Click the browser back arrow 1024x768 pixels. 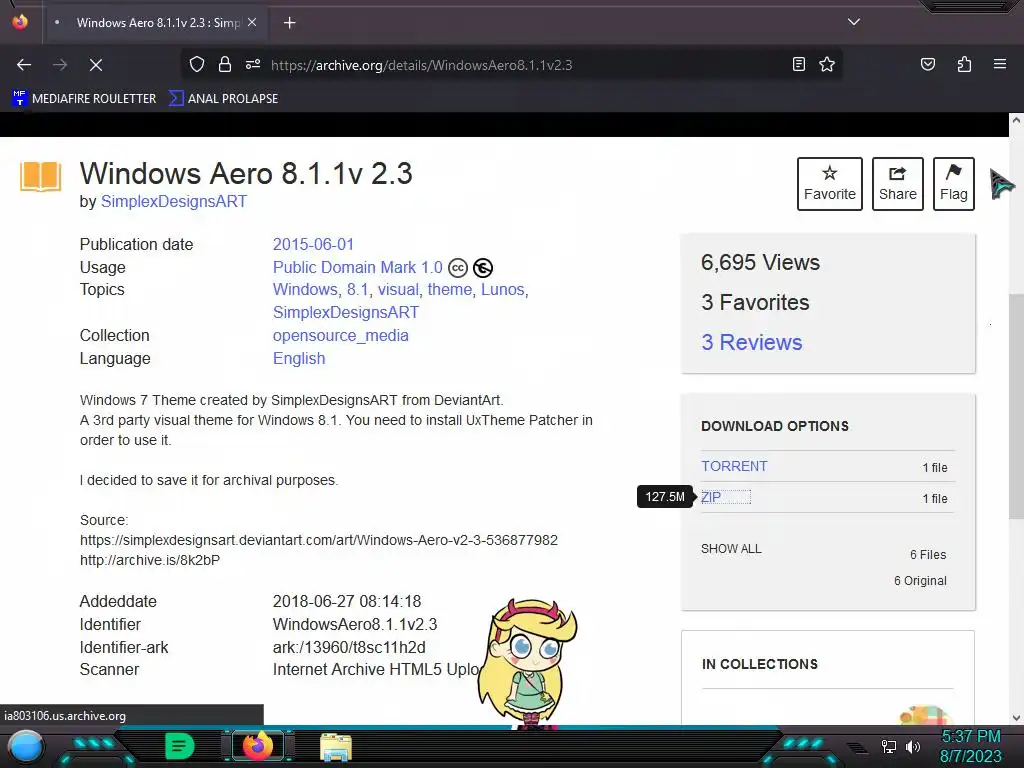pyautogui.click(x=24, y=65)
